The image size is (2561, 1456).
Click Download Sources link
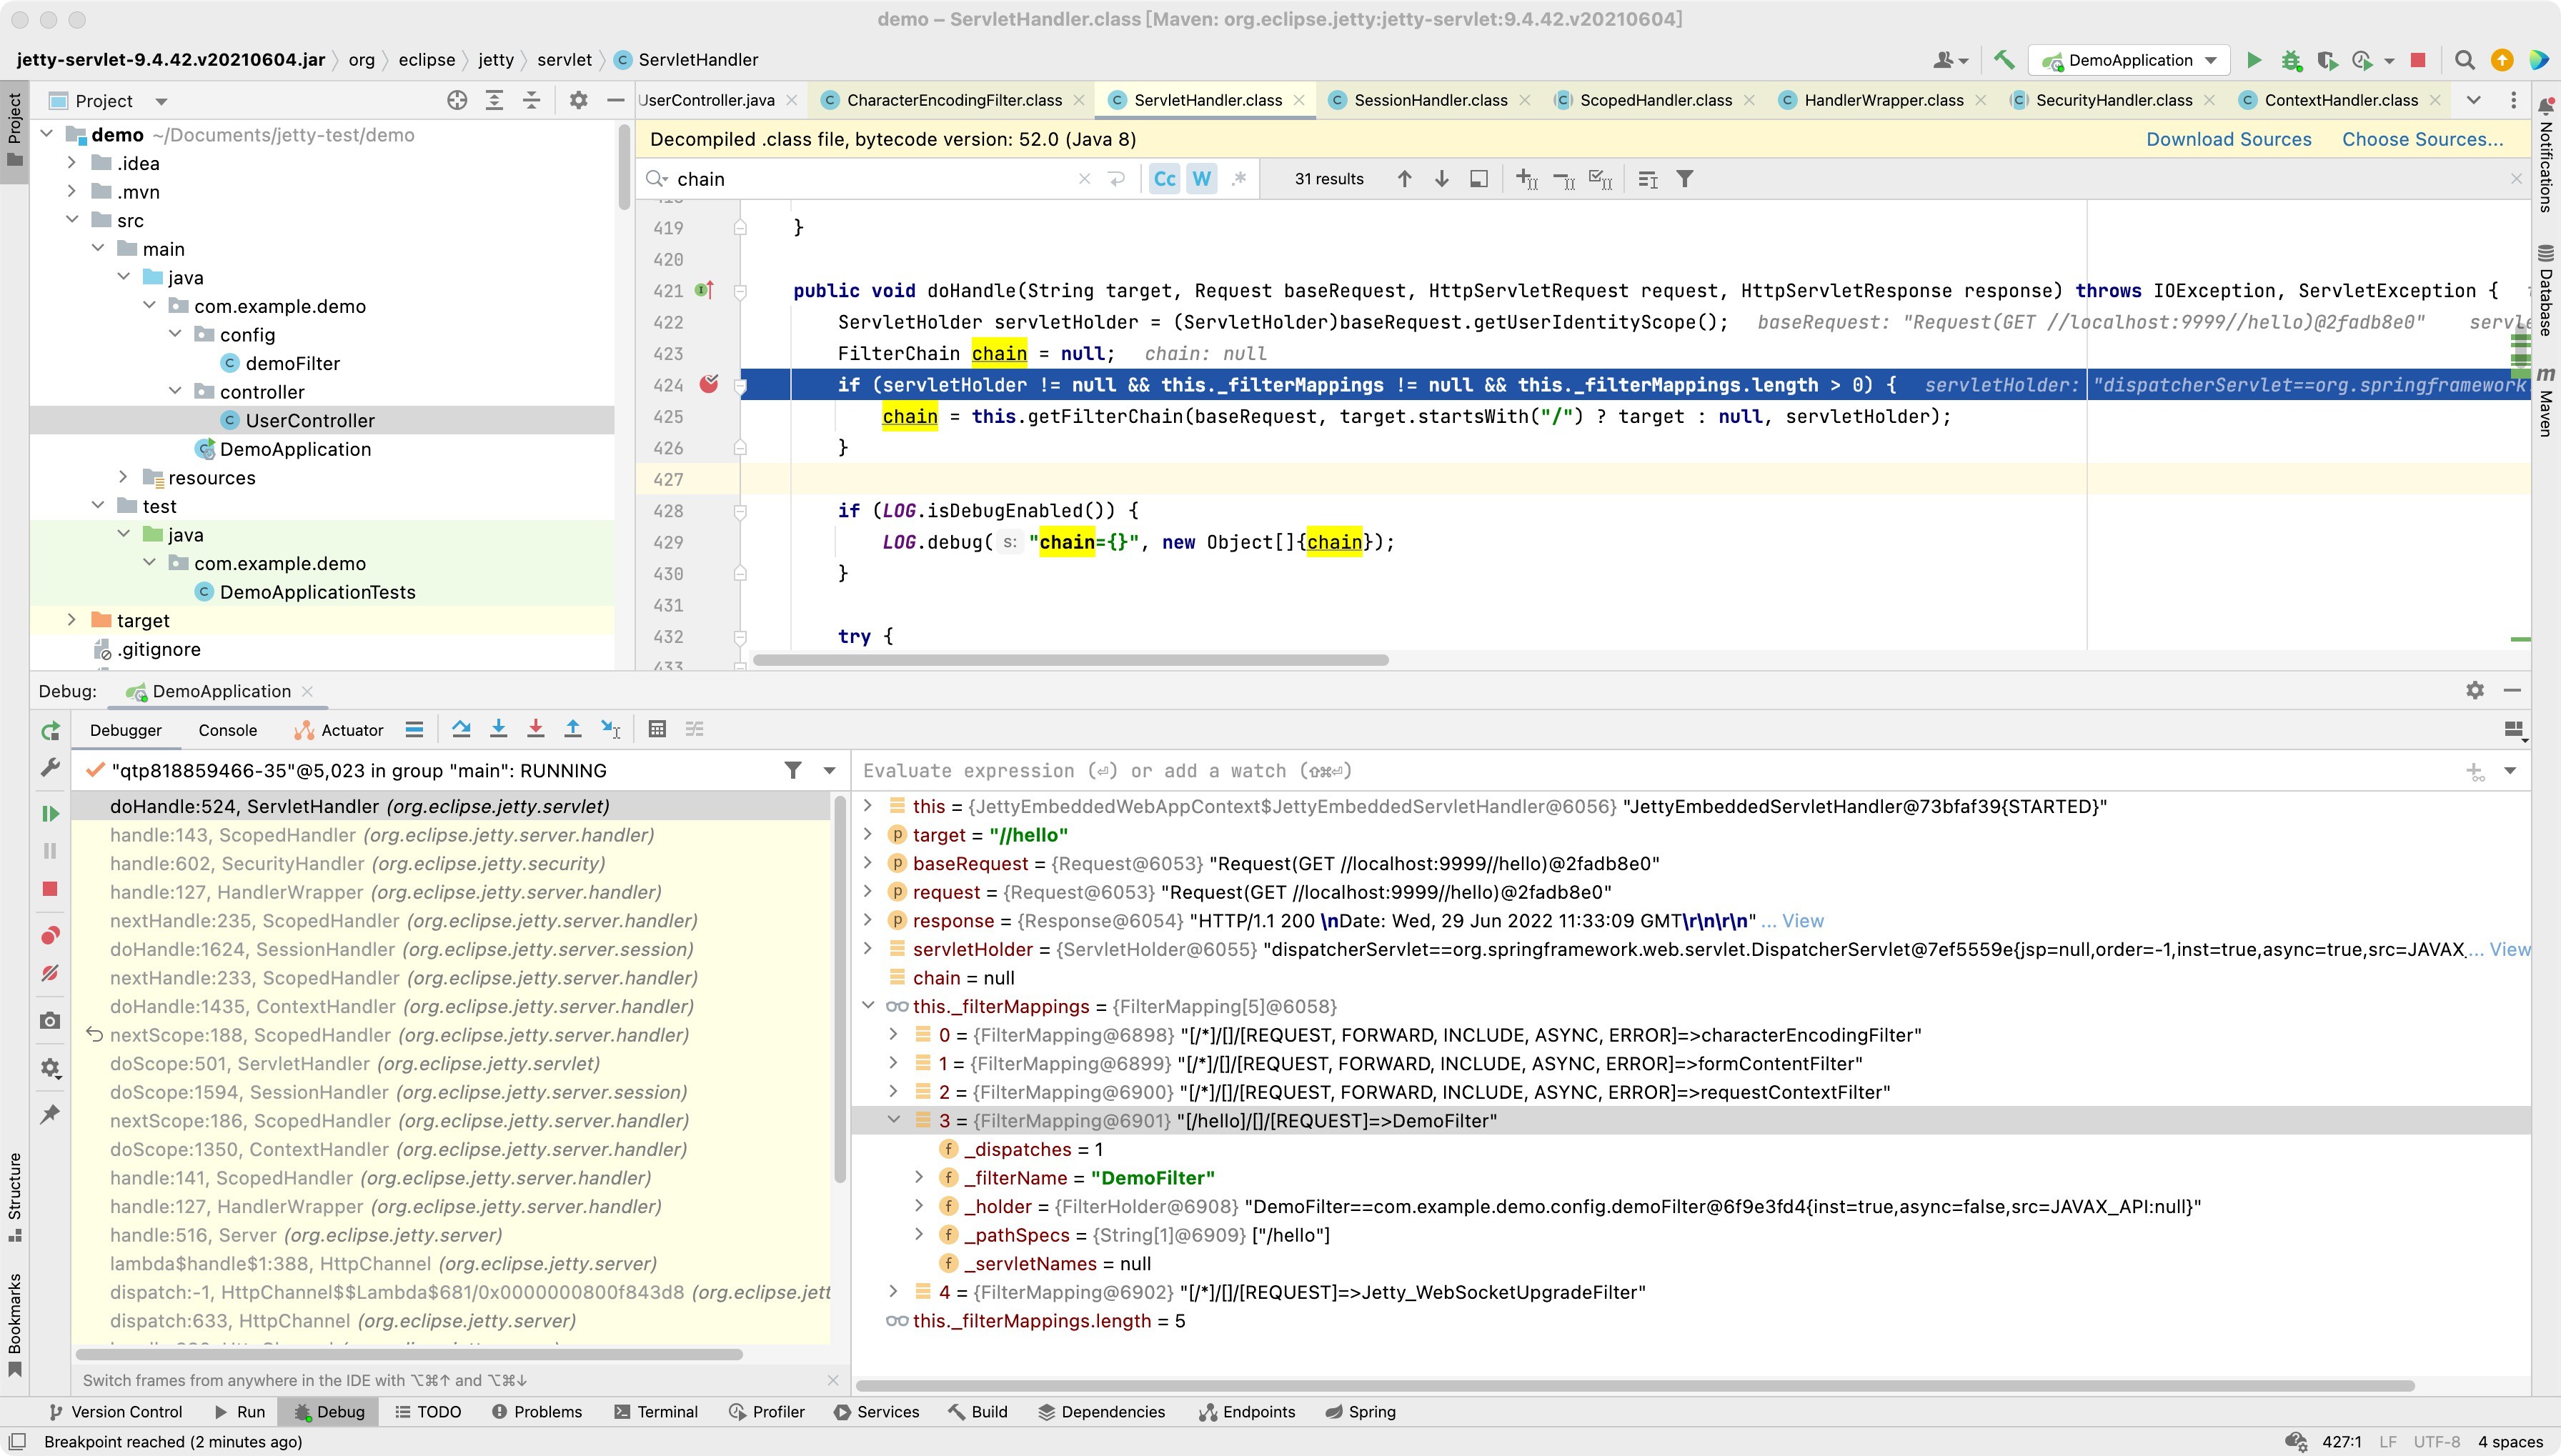click(2228, 139)
